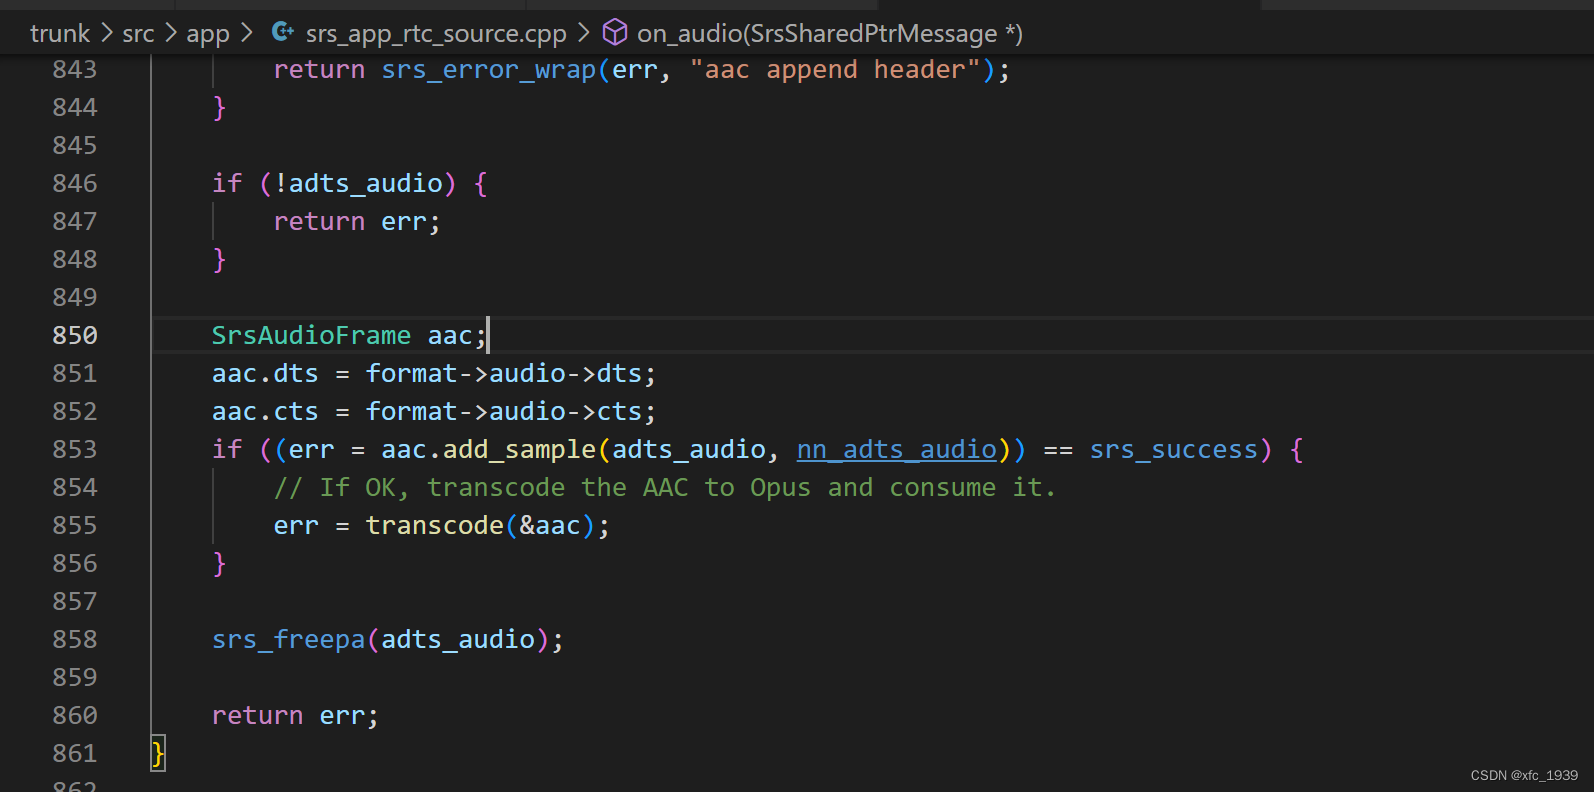Open on_audio symbol in breadcrumb
Image resolution: width=1594 pixels, height=792 pixels.
pyautogui.click(x=830, y=34)
